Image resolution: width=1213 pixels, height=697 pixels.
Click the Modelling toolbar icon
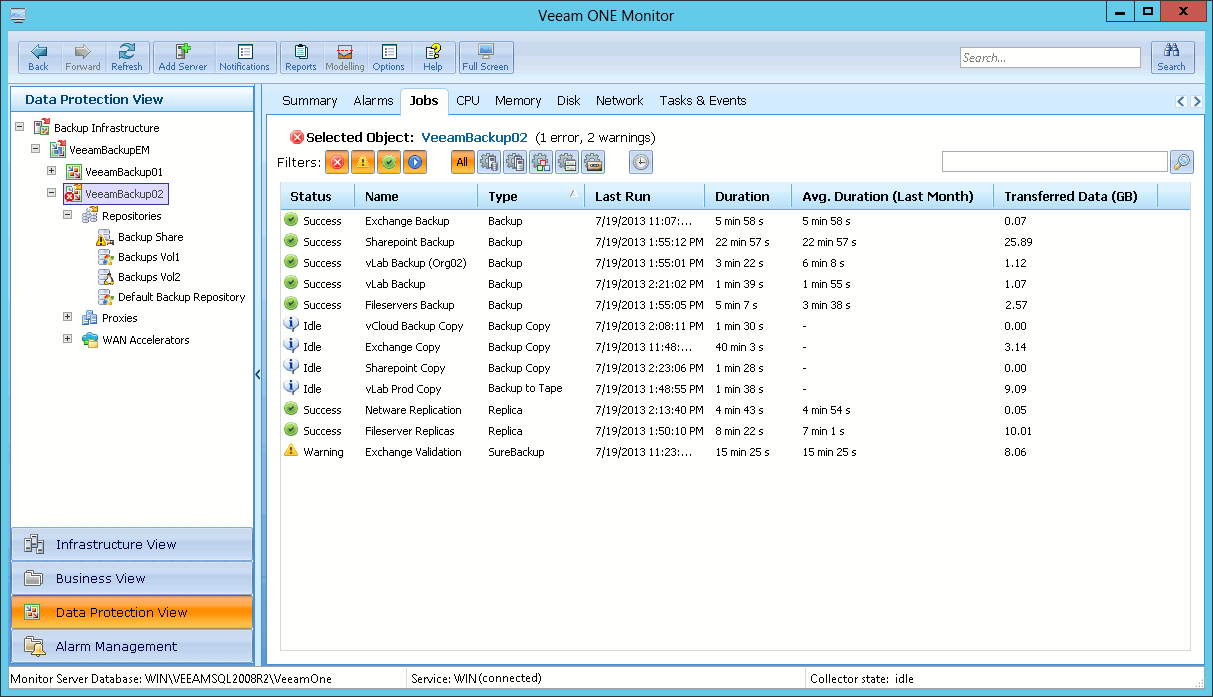(x=345, y=58)
